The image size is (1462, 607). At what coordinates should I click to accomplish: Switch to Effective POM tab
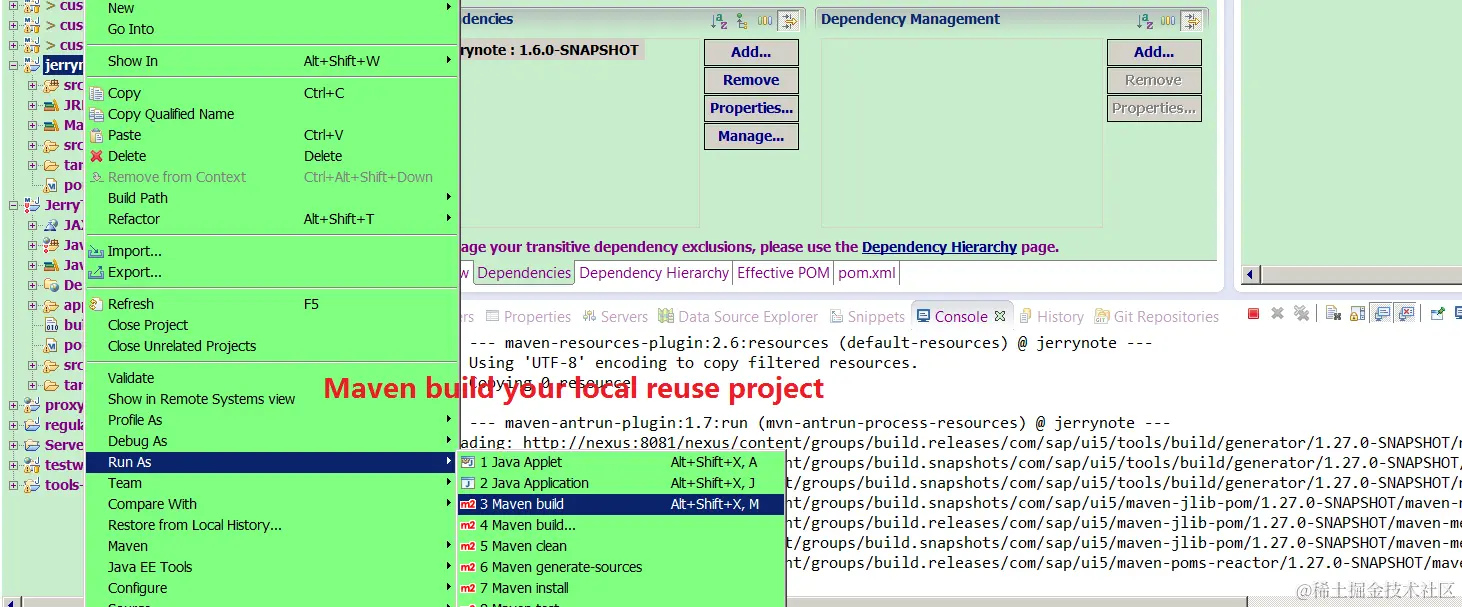[x=783, y=273]
